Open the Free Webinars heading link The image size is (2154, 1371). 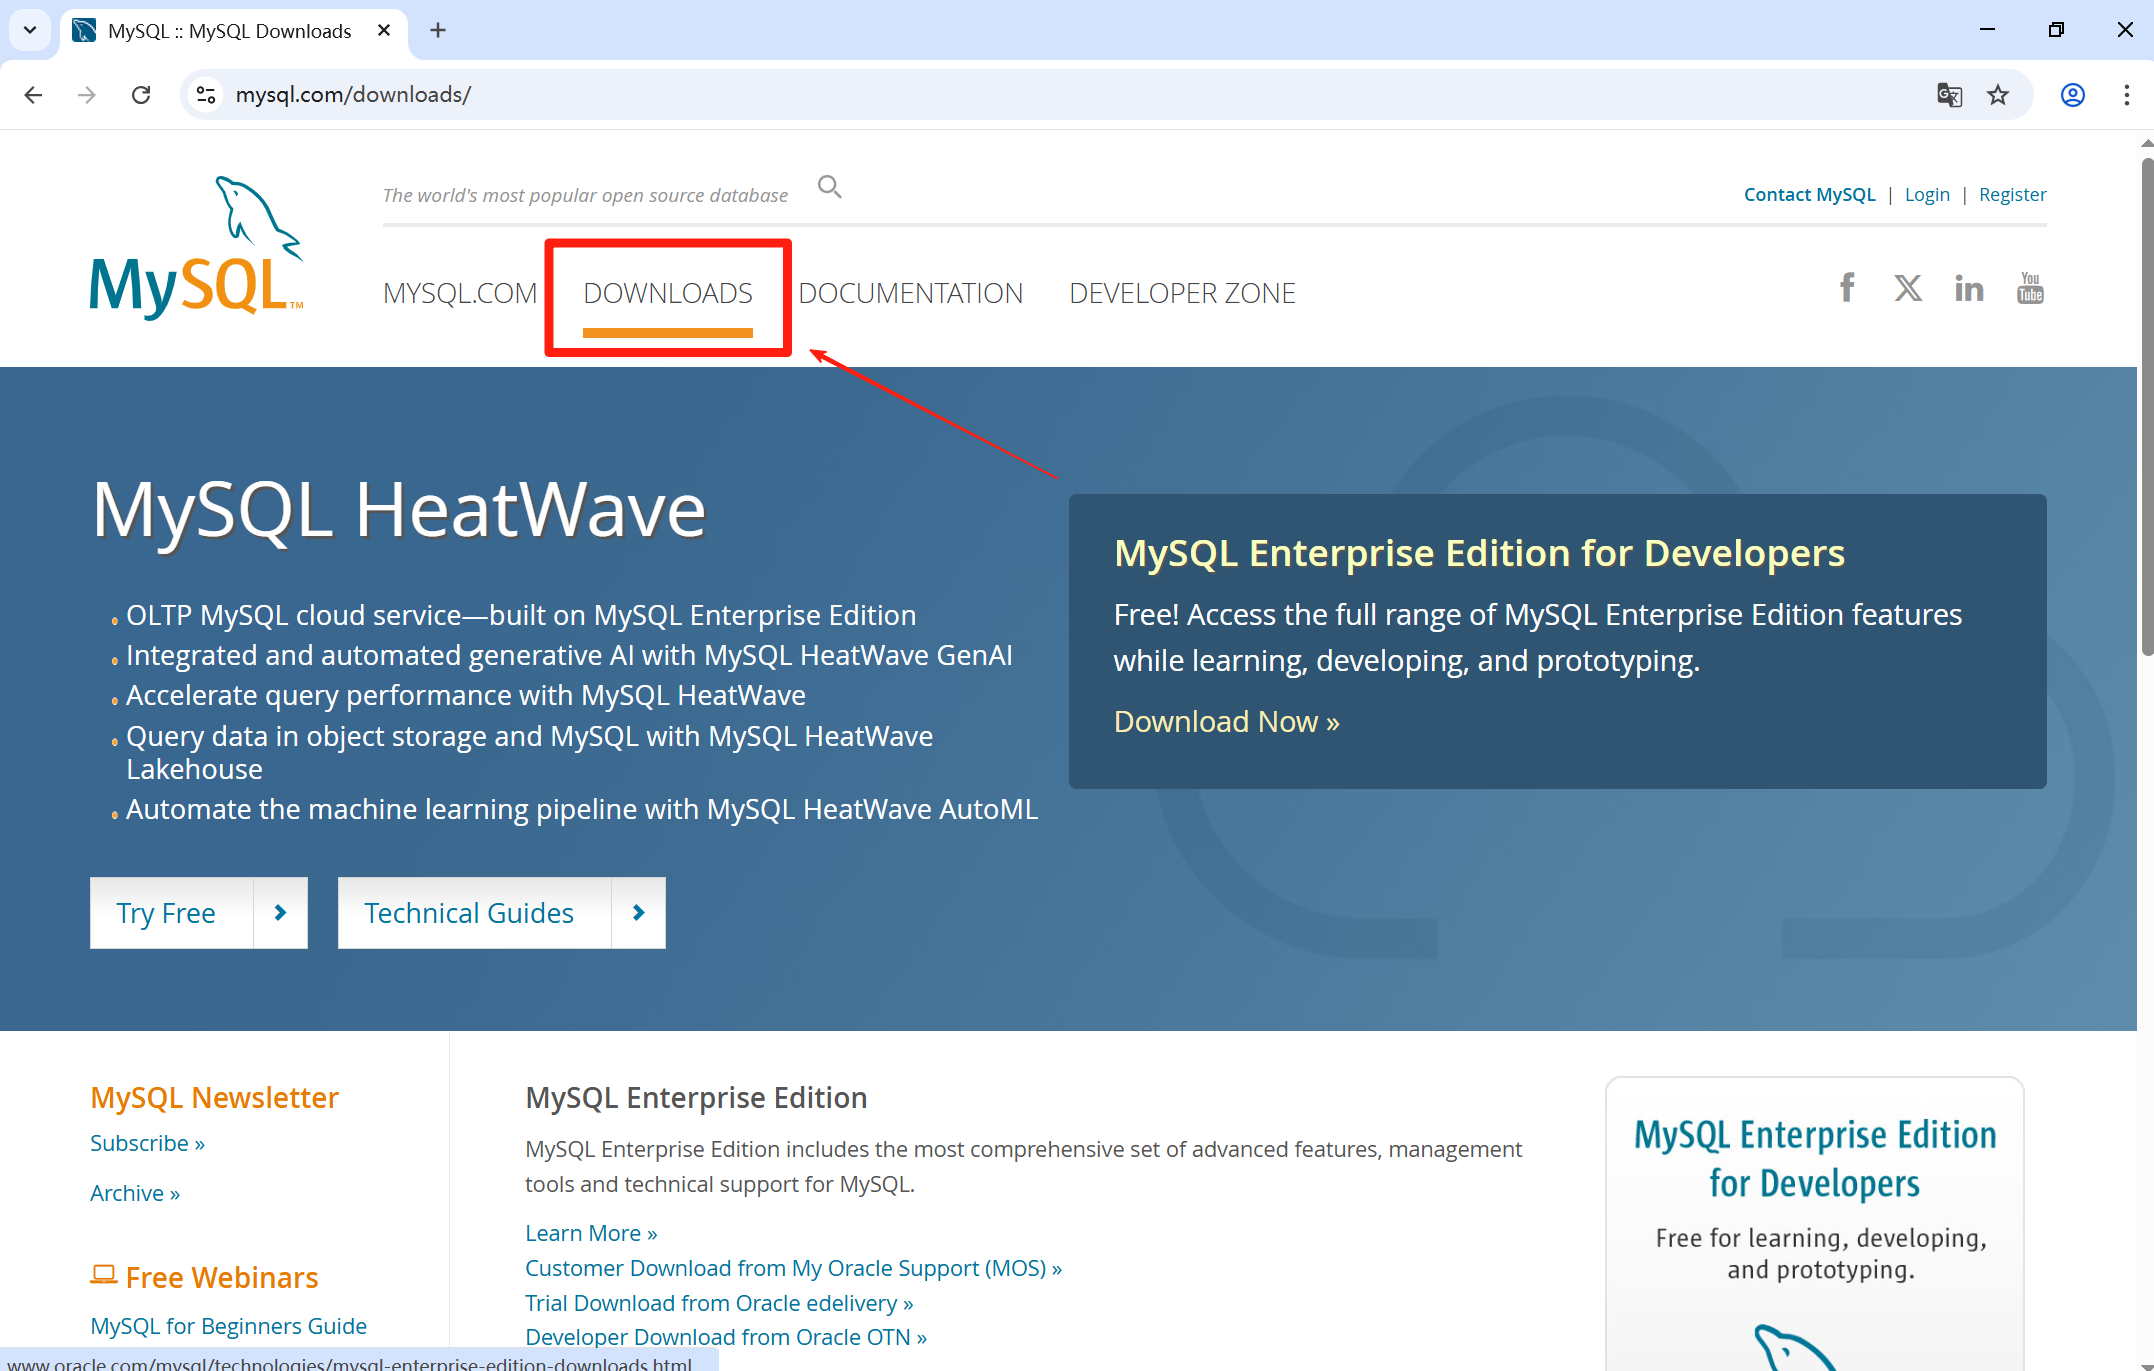222,1277
